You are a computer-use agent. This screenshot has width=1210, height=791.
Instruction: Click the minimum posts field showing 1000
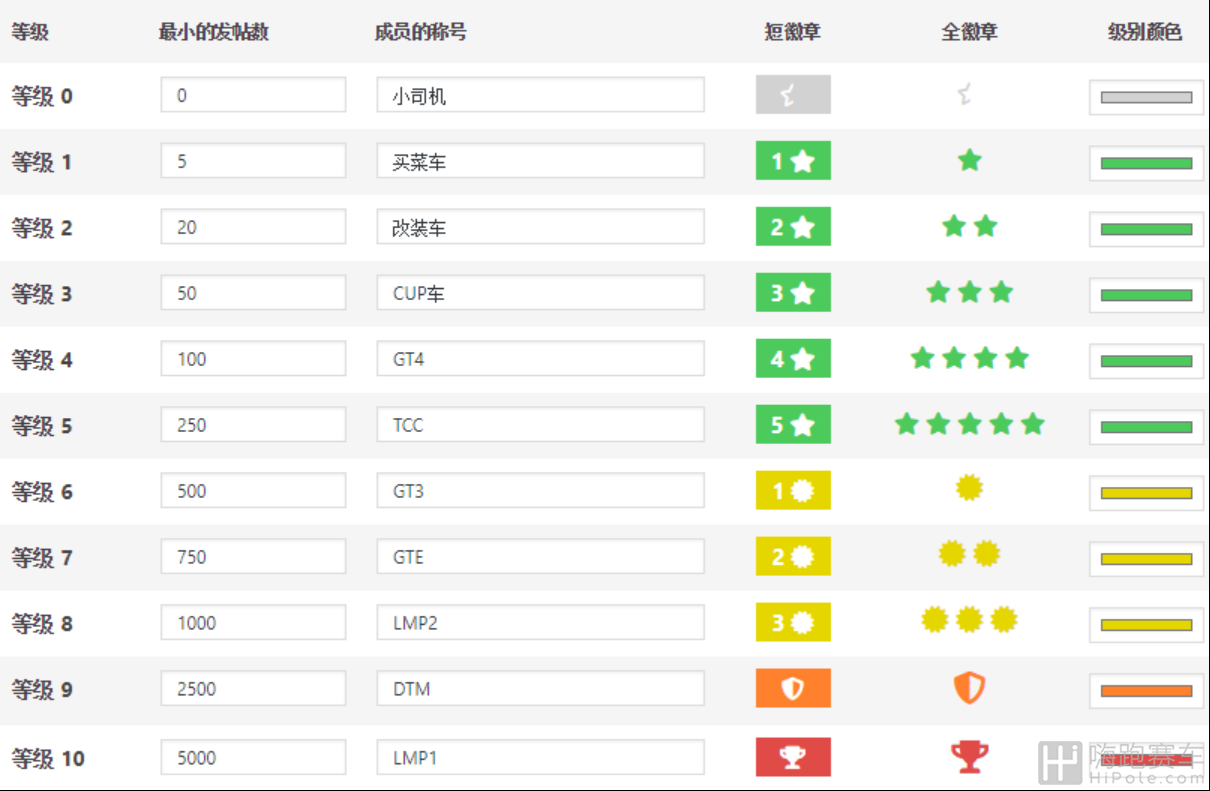point(253,623)
